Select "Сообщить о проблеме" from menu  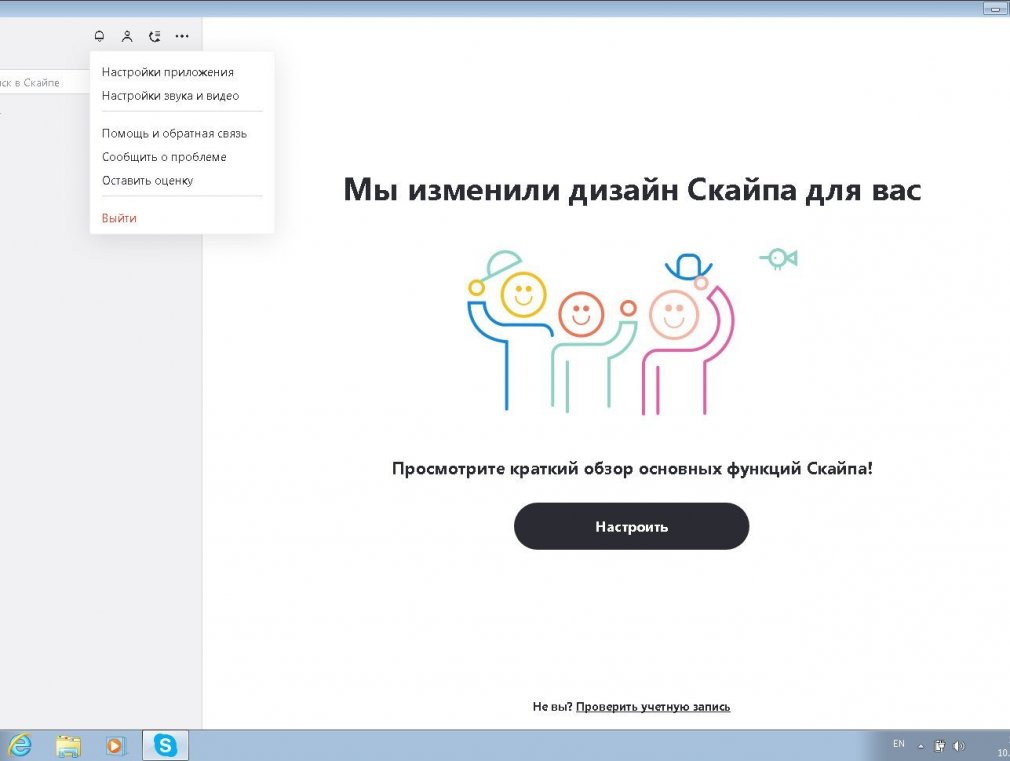tap(164, 157)
